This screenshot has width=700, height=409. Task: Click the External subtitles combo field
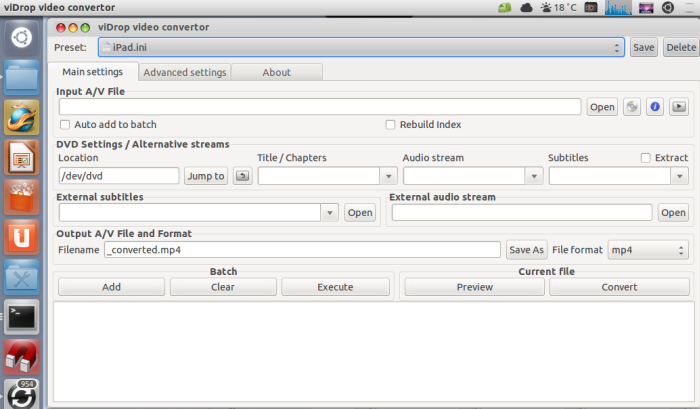pyautogui.click(x=190, y=213)
